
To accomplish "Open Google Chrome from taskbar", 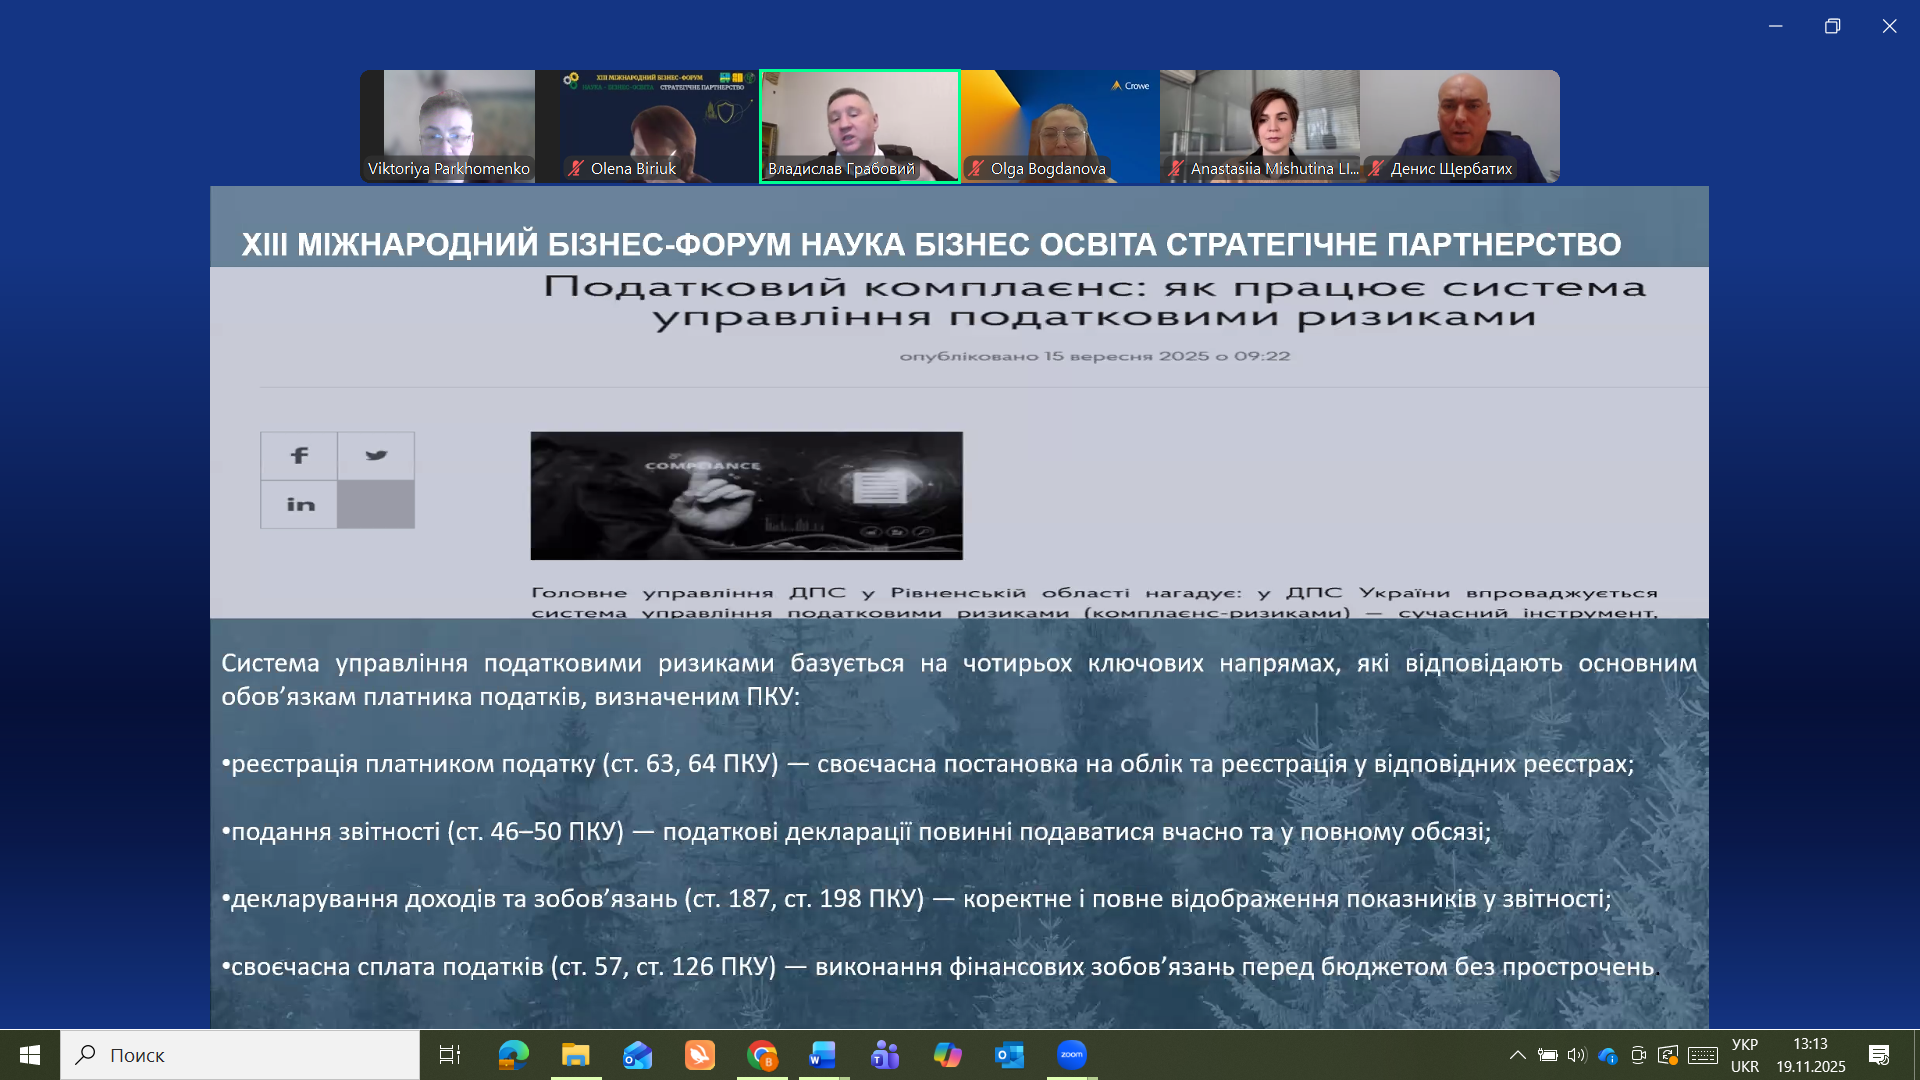I will (x=762, y=1055).
